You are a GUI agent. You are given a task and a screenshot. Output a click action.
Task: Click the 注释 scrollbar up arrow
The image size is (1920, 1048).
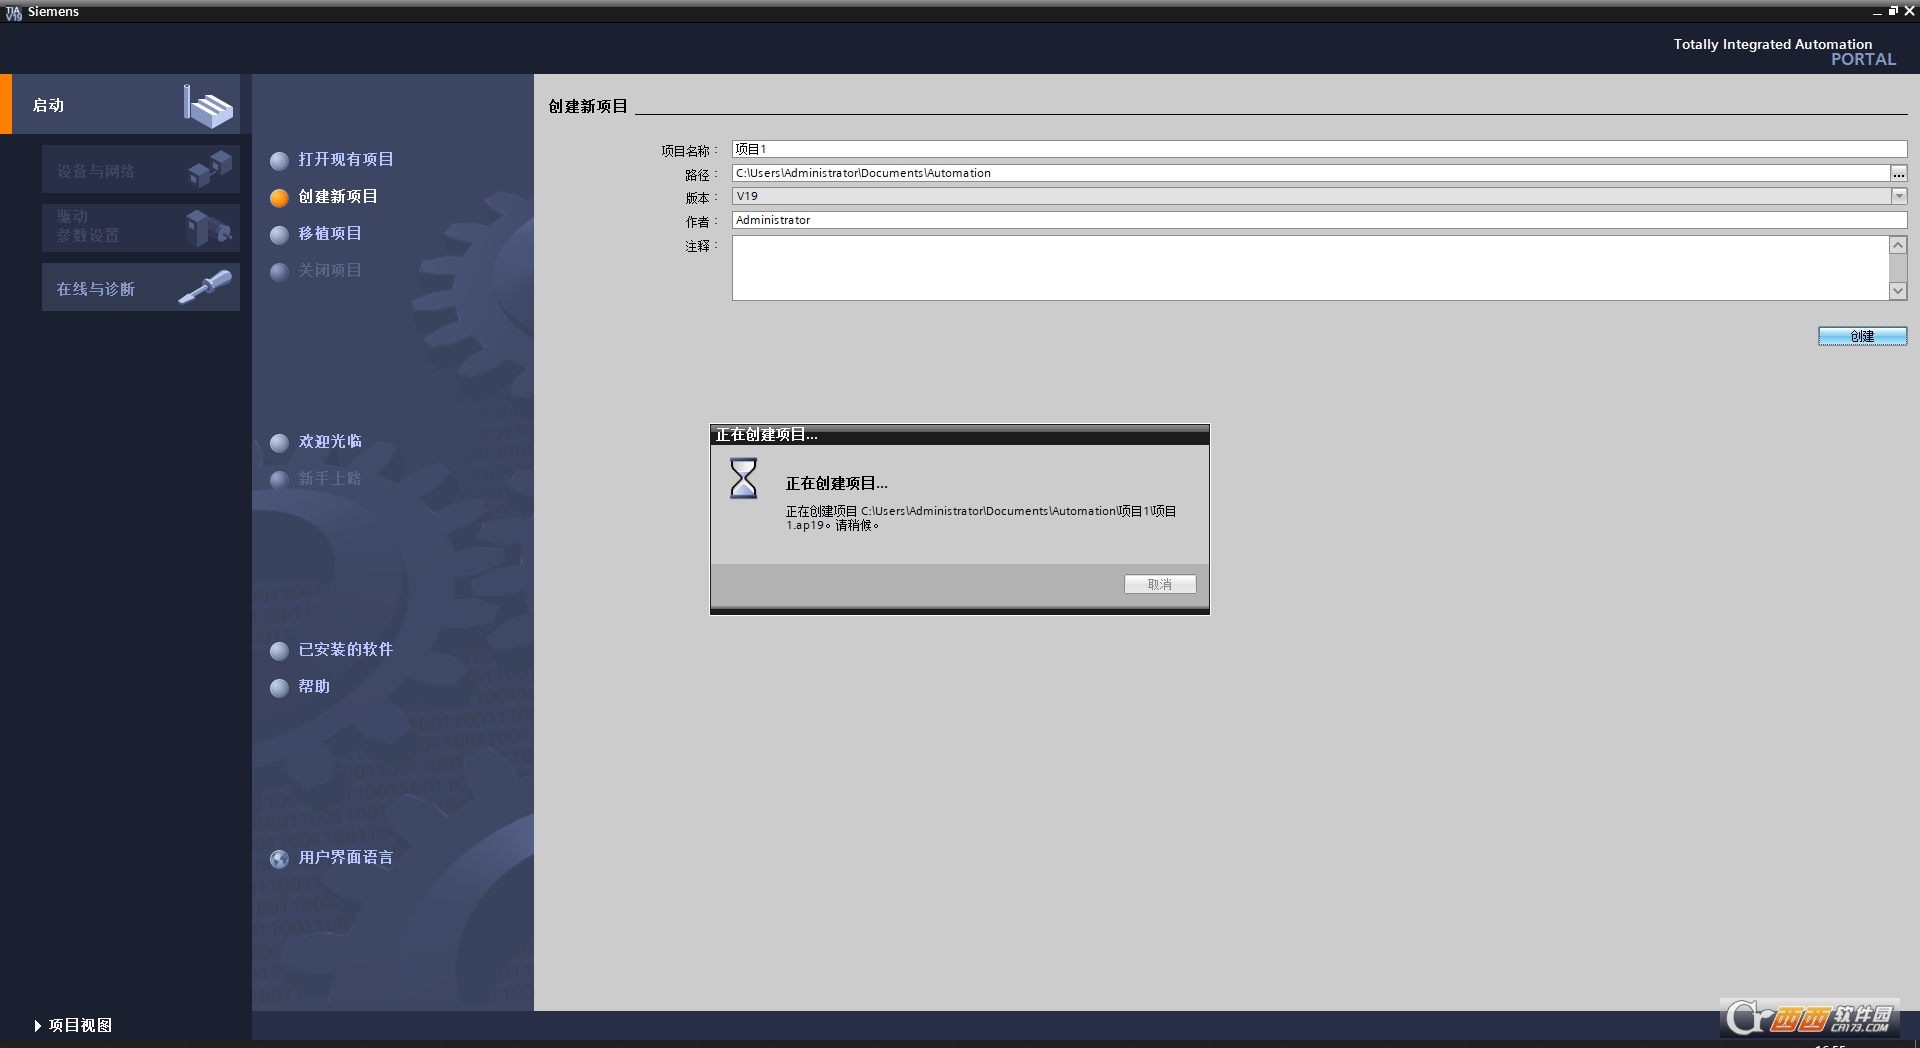coord(1898,245)
